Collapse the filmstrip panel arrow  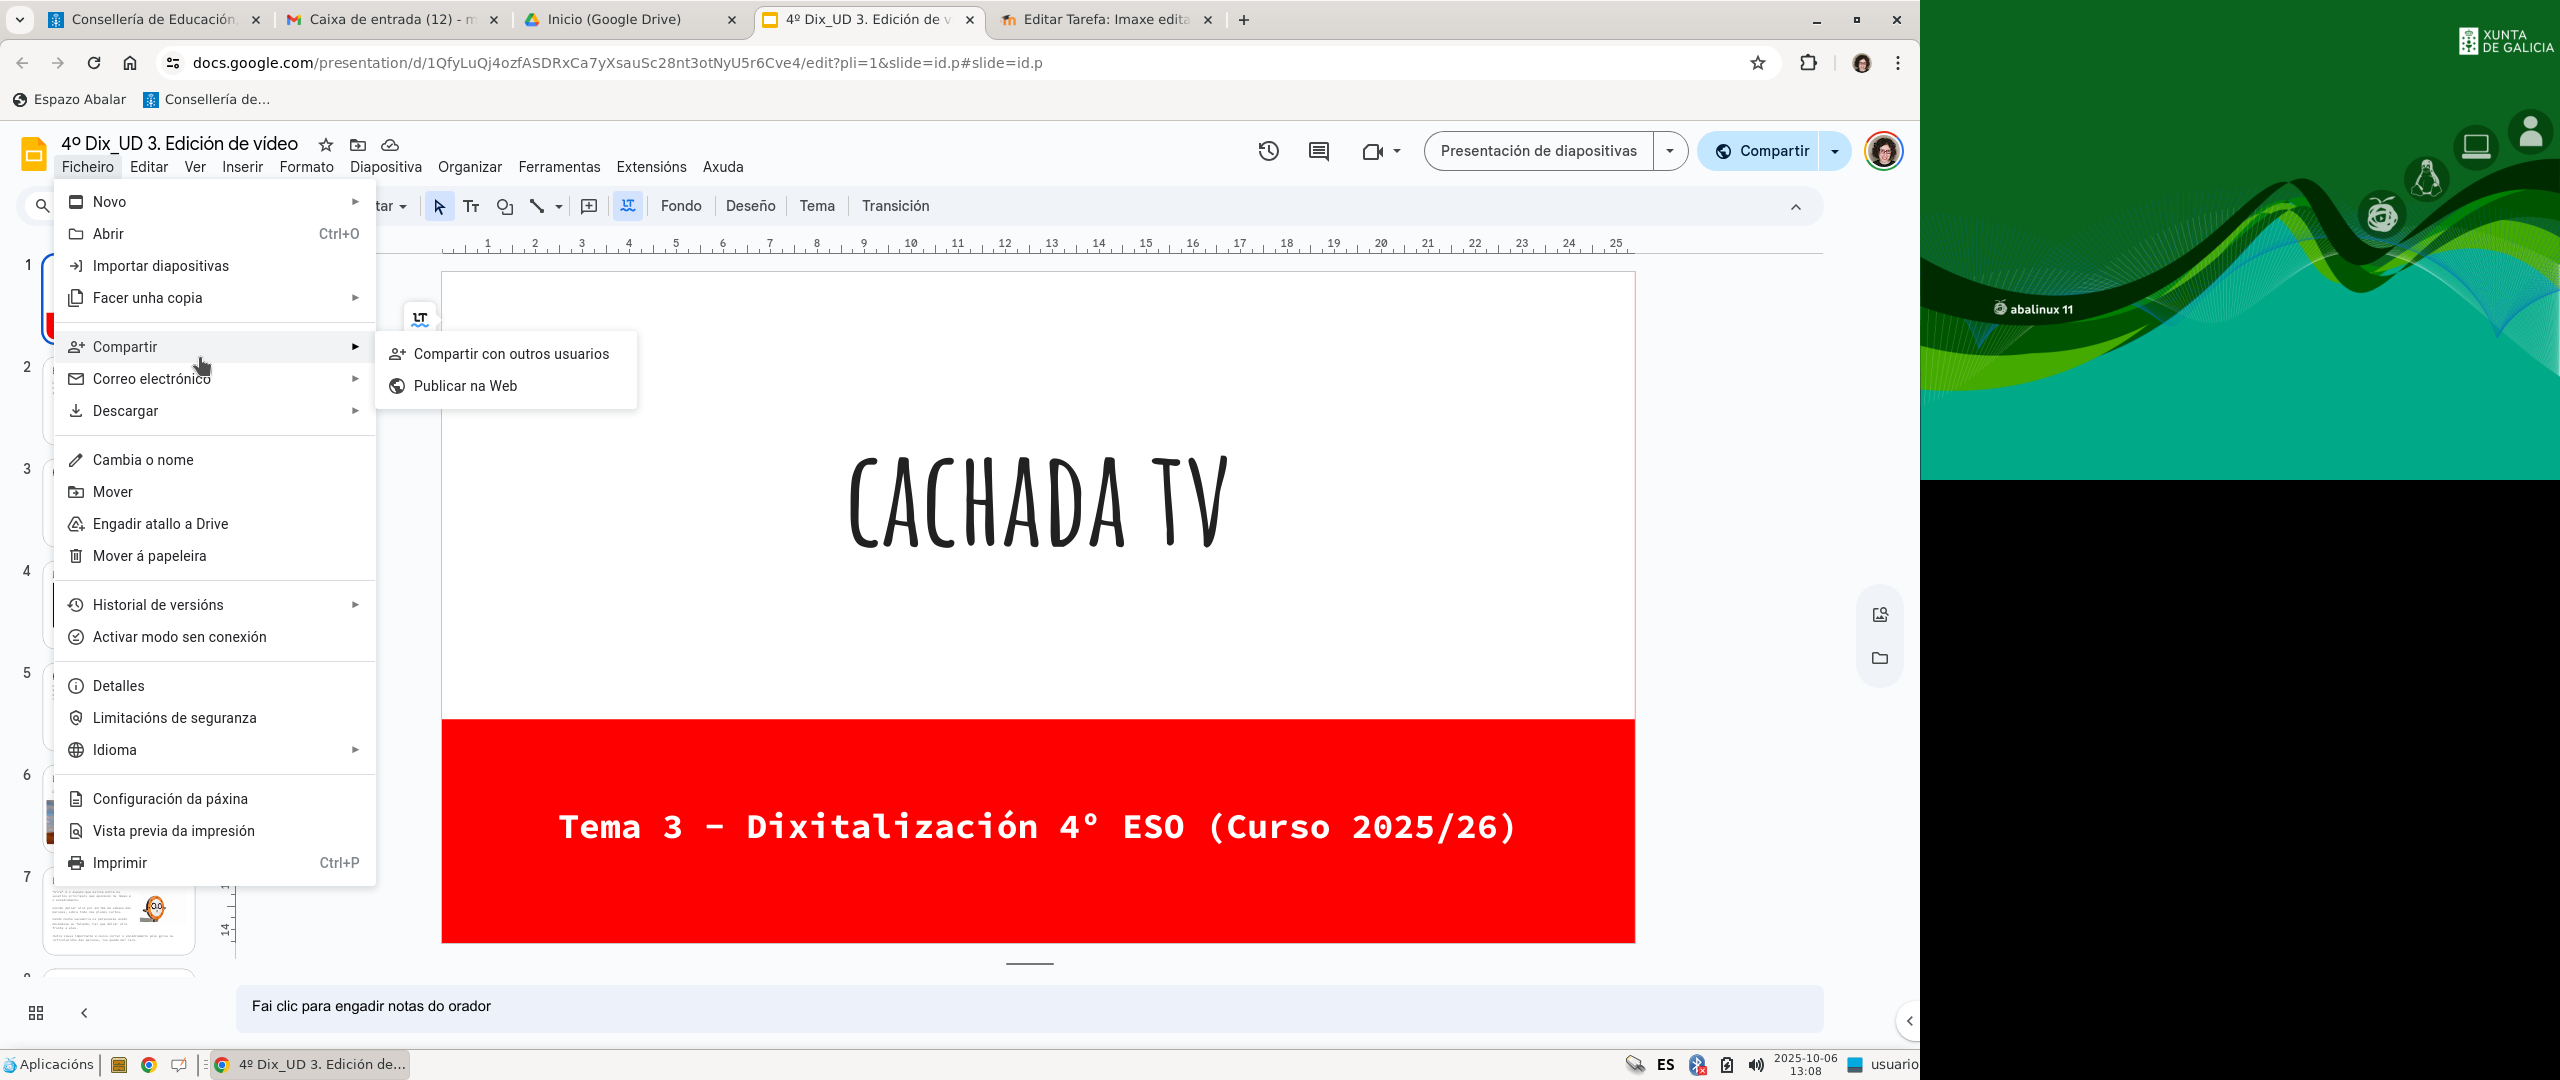(84, 1013)
